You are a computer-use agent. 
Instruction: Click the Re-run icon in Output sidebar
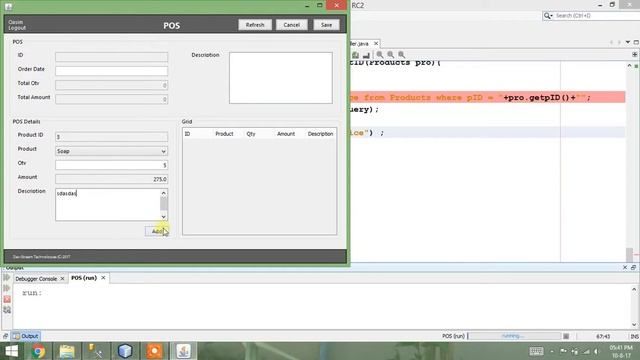click(7, 278)
